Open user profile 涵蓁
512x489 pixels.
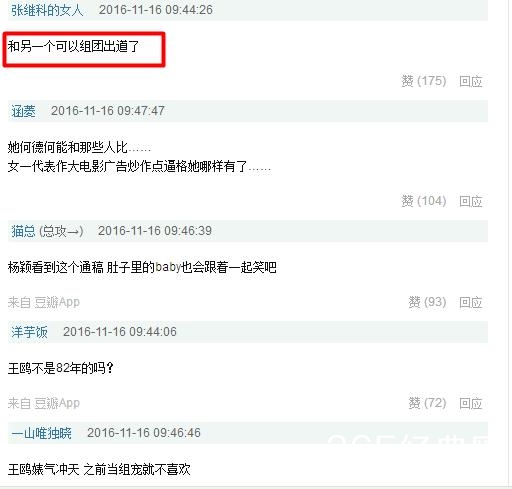(23, 111)
